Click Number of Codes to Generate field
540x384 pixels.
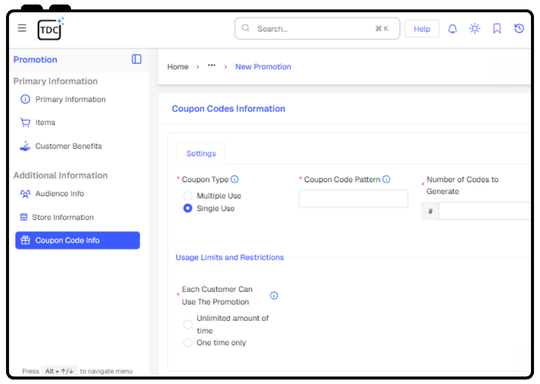484,211
